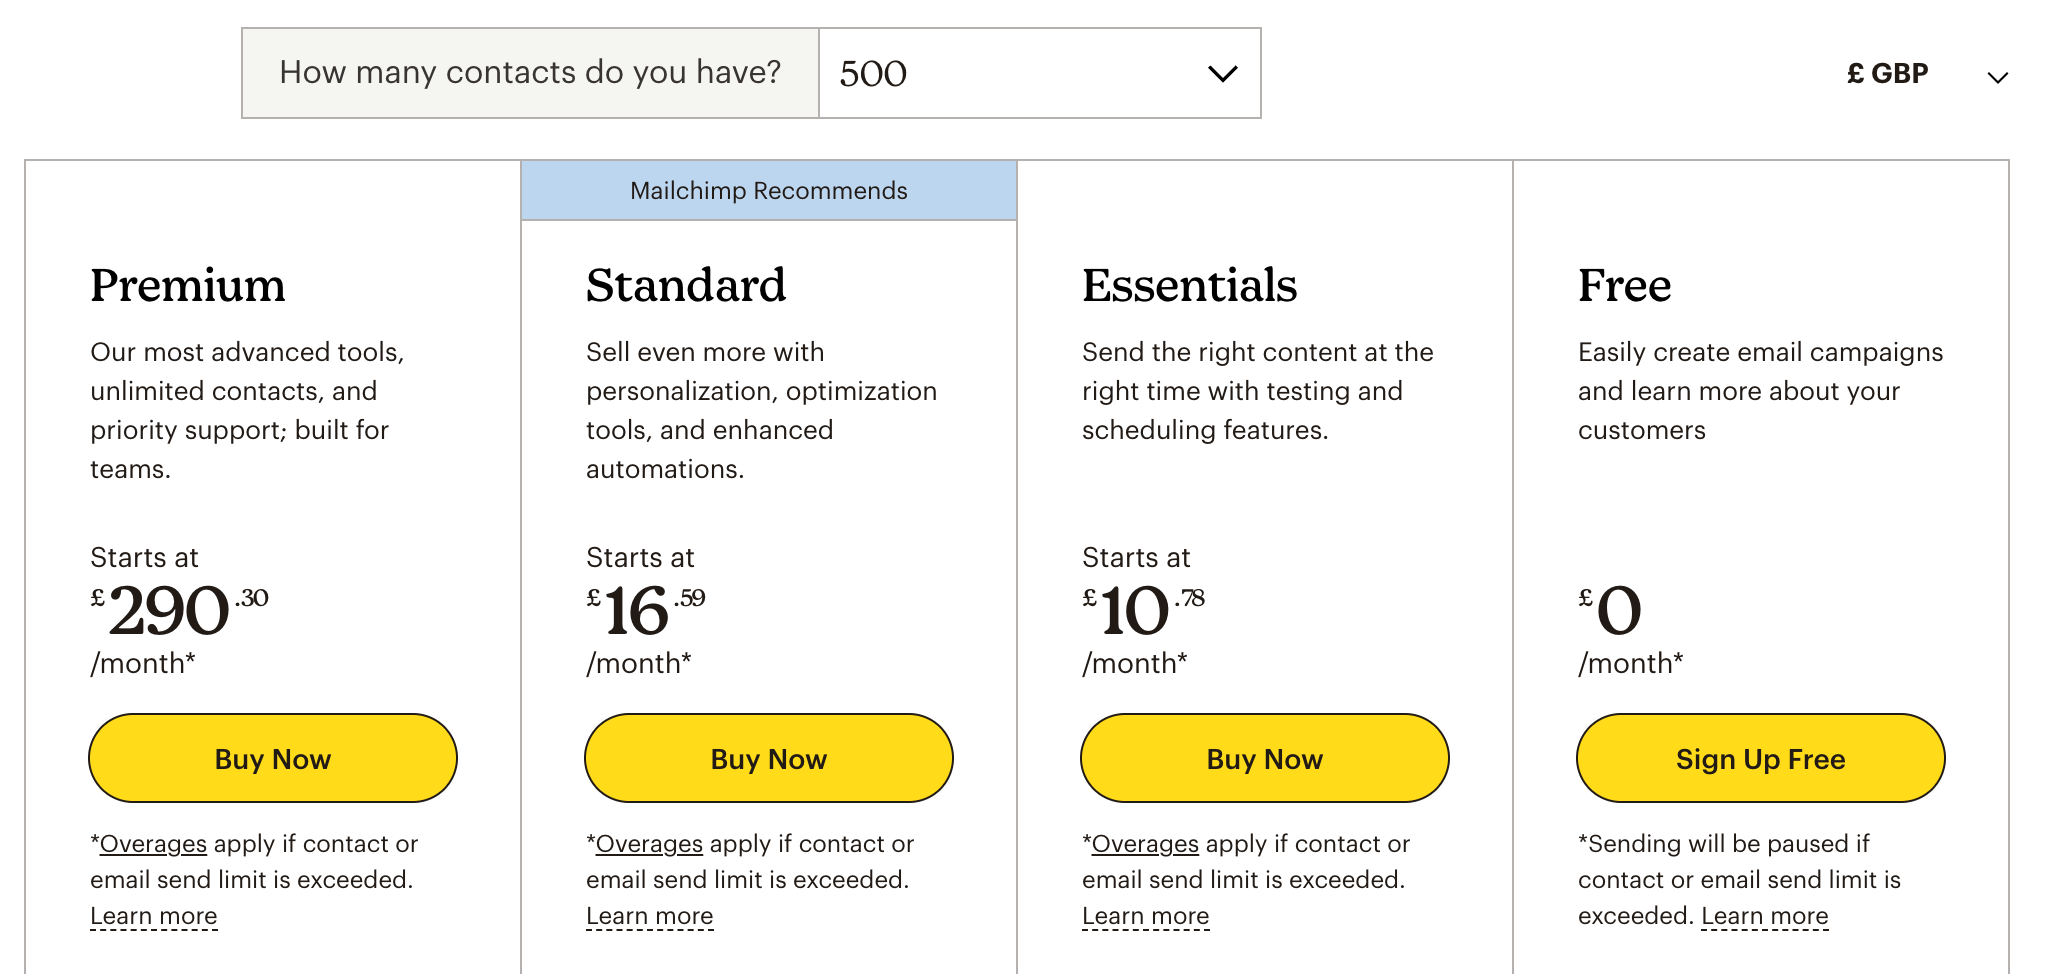
Task: Click the Free plan heading
Action: (1625, 286)
